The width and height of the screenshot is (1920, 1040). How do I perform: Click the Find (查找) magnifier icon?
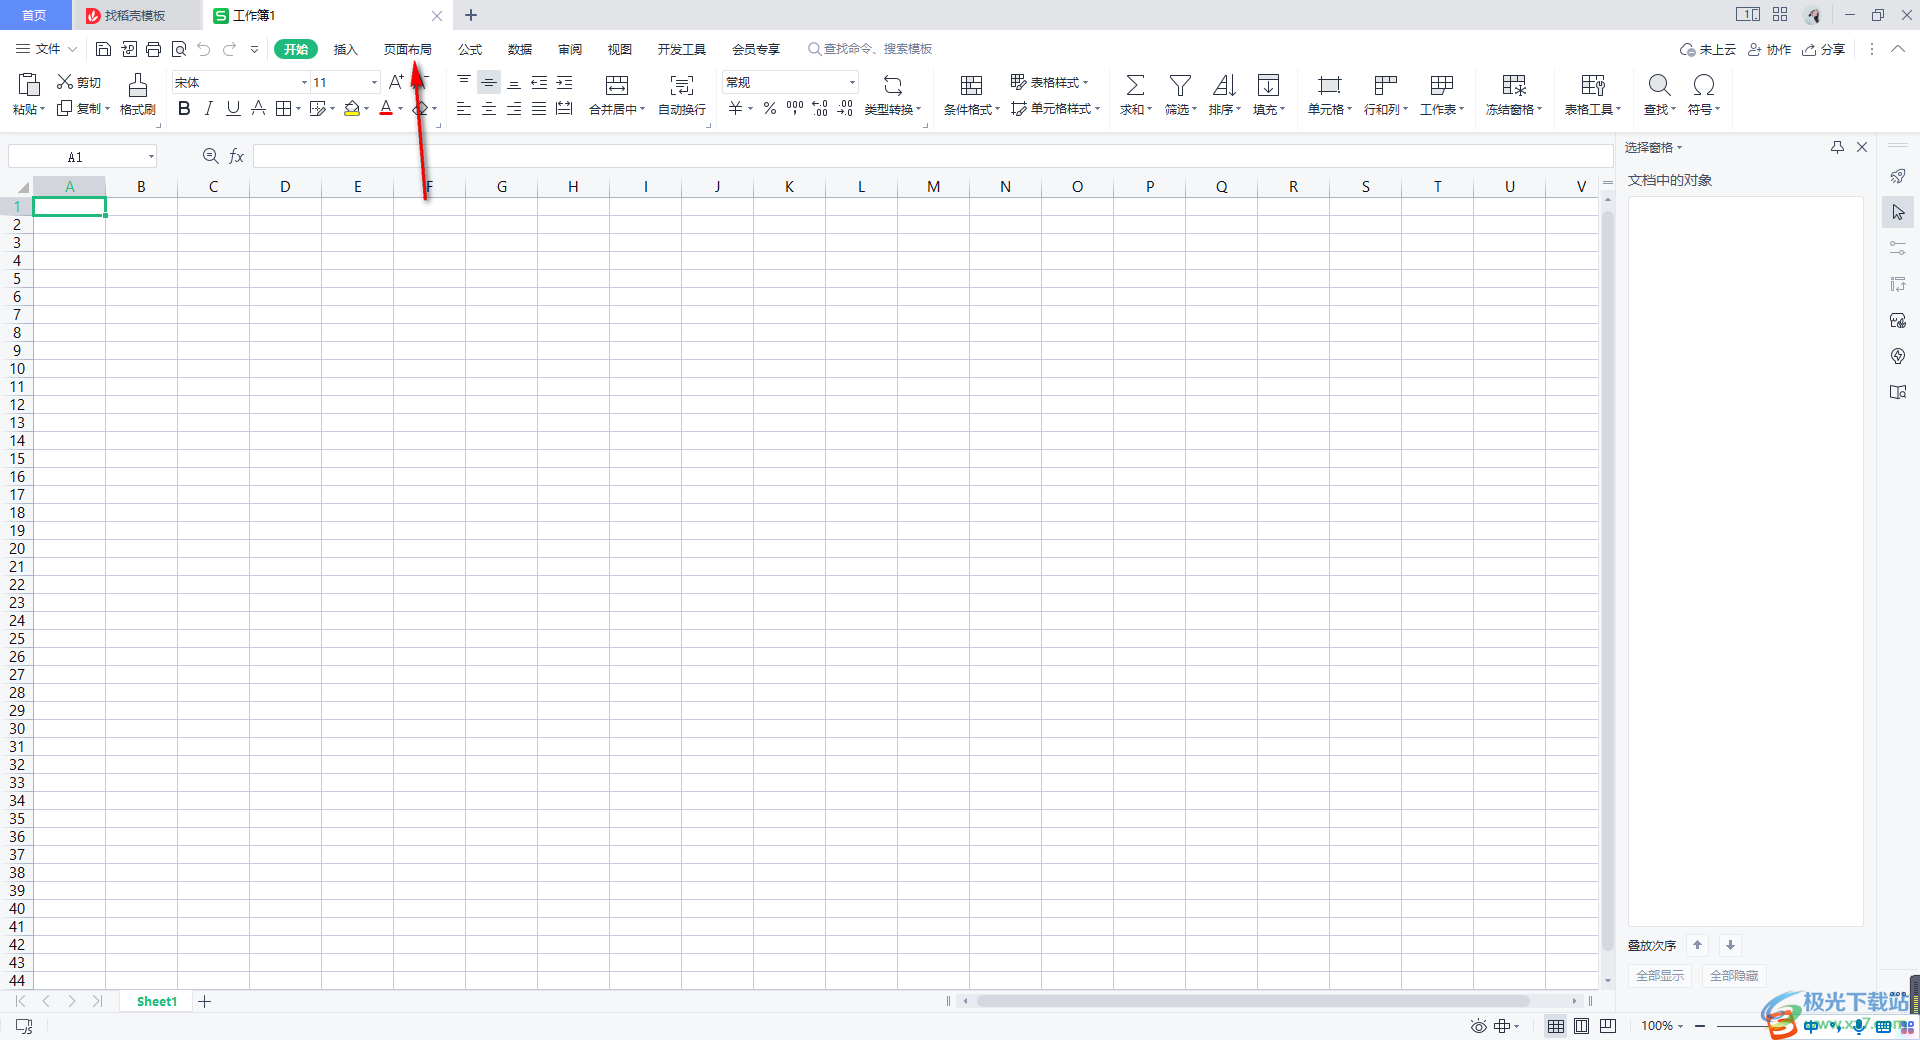tap(1659, 85)
